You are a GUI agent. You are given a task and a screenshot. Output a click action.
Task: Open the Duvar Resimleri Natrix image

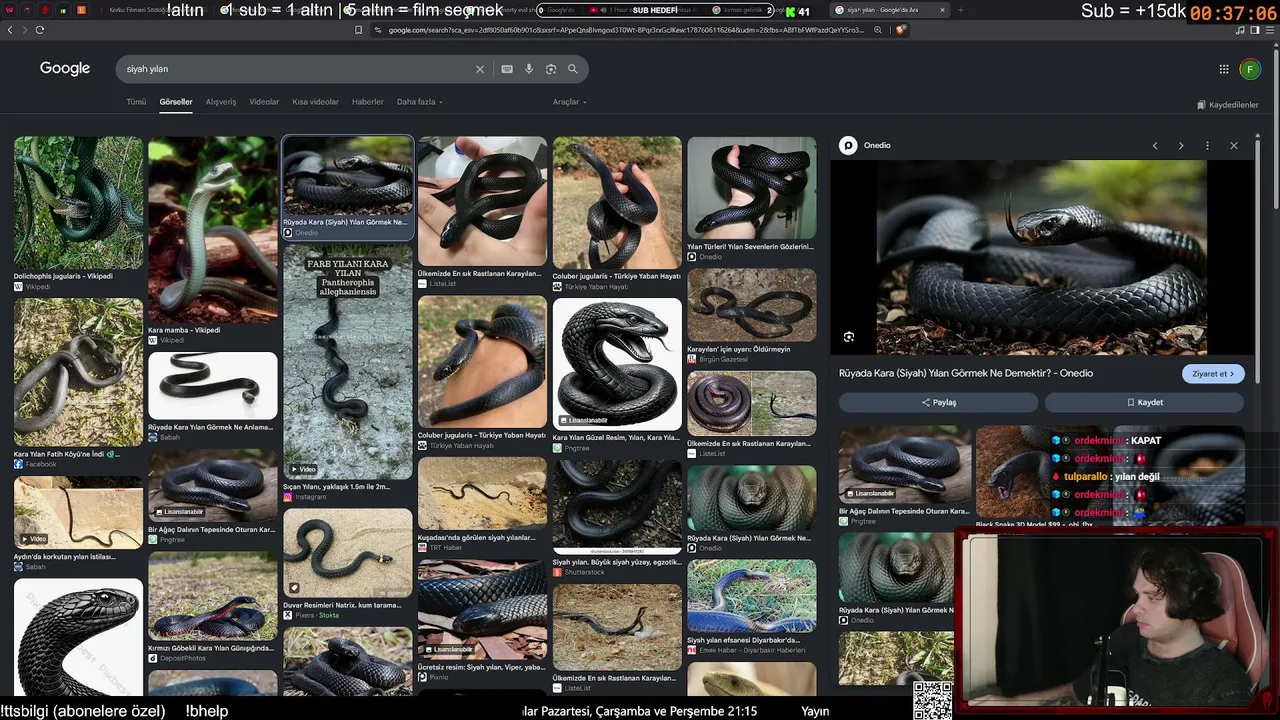tap(348, 553)
